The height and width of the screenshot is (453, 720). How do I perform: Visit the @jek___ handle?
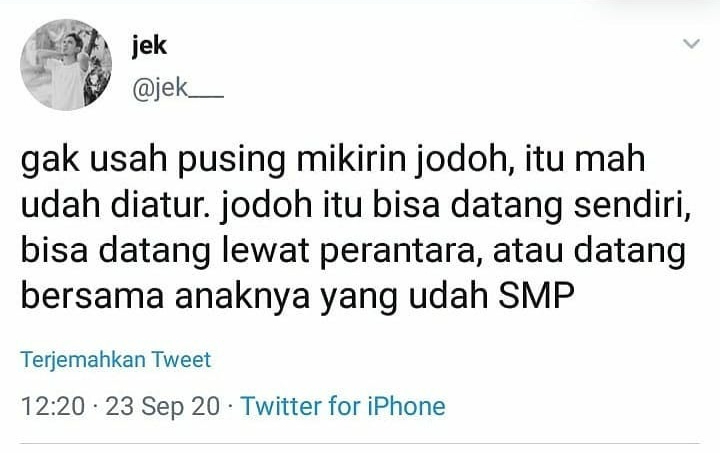(178, 88)
